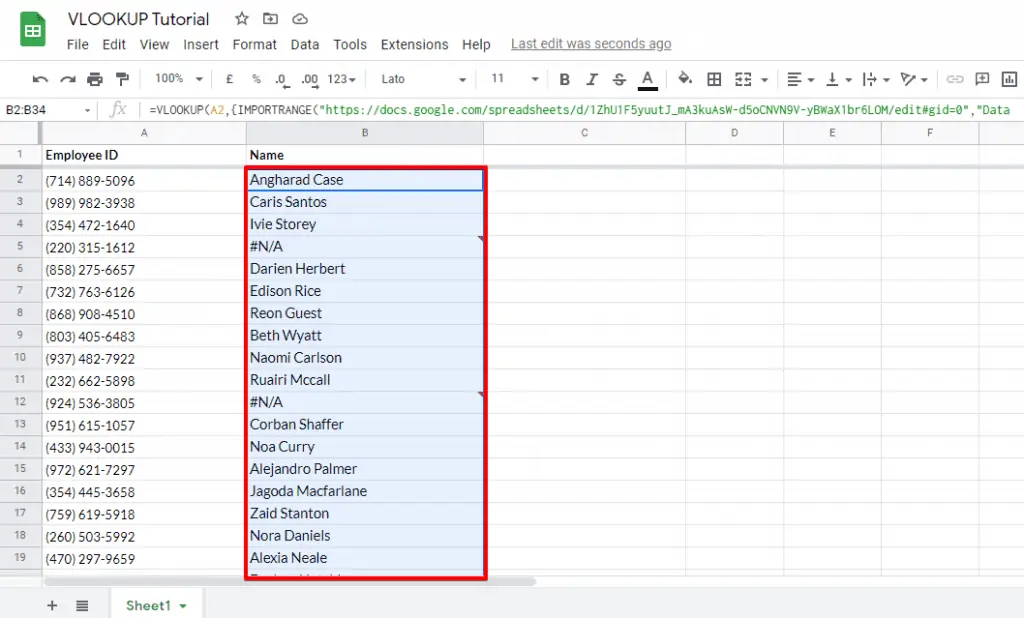Click the Last edit was seconds ago link
Screen dimensions: 1024x618
coord(591,44)
